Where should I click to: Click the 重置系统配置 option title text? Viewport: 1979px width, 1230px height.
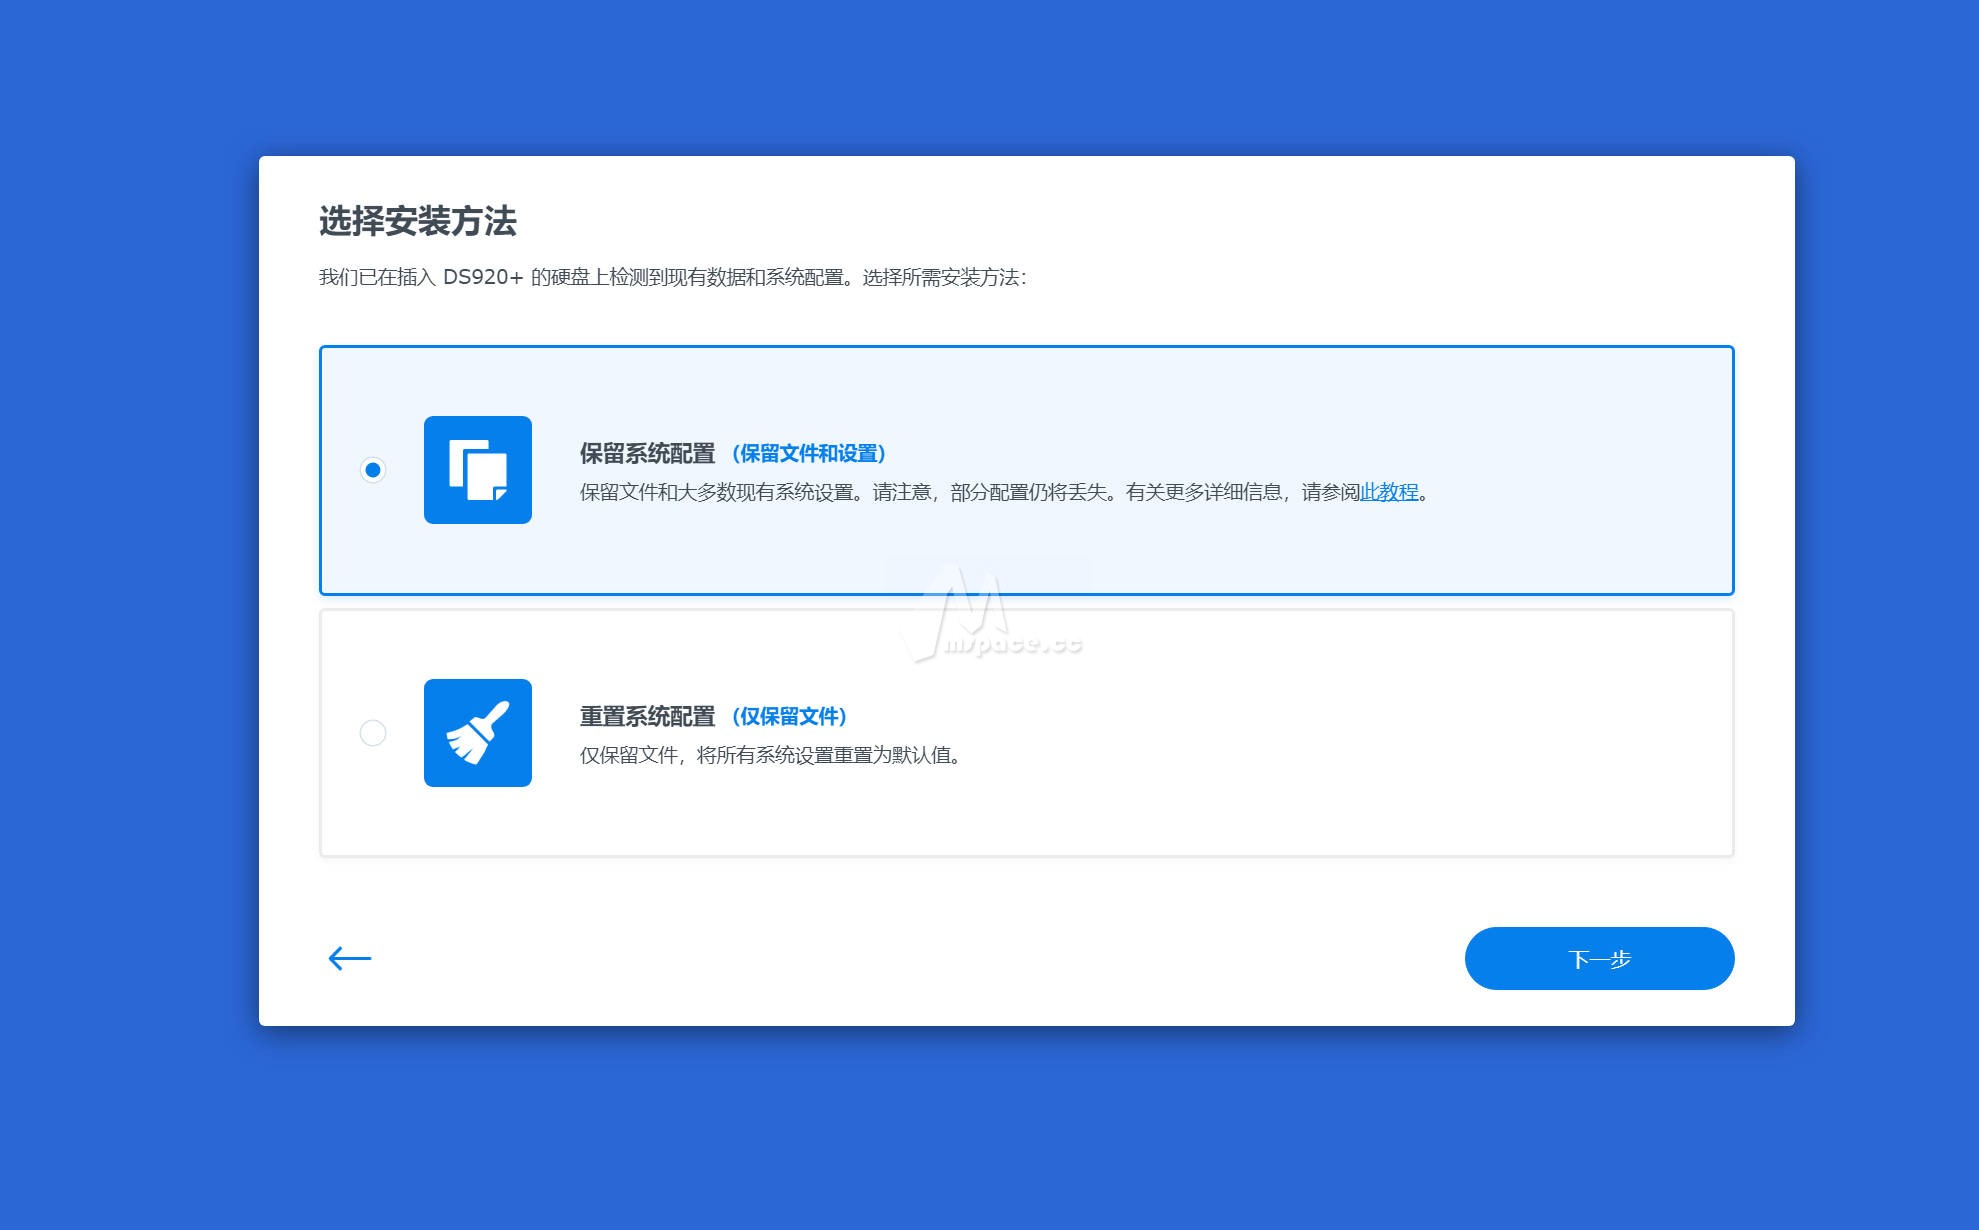tap(648, 716)
